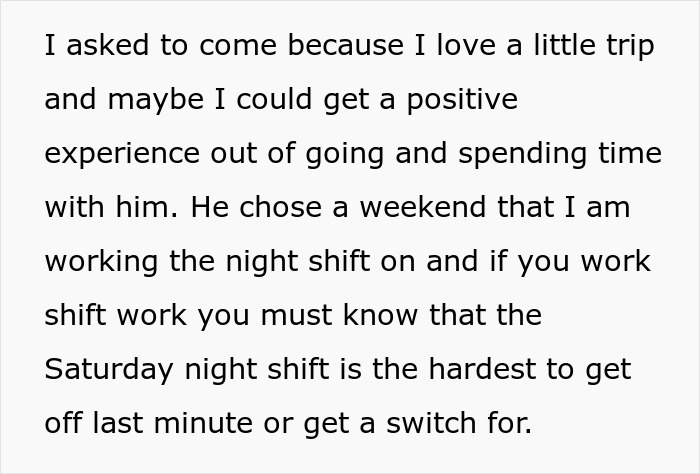Click on the word "know"

coord(381,316)
